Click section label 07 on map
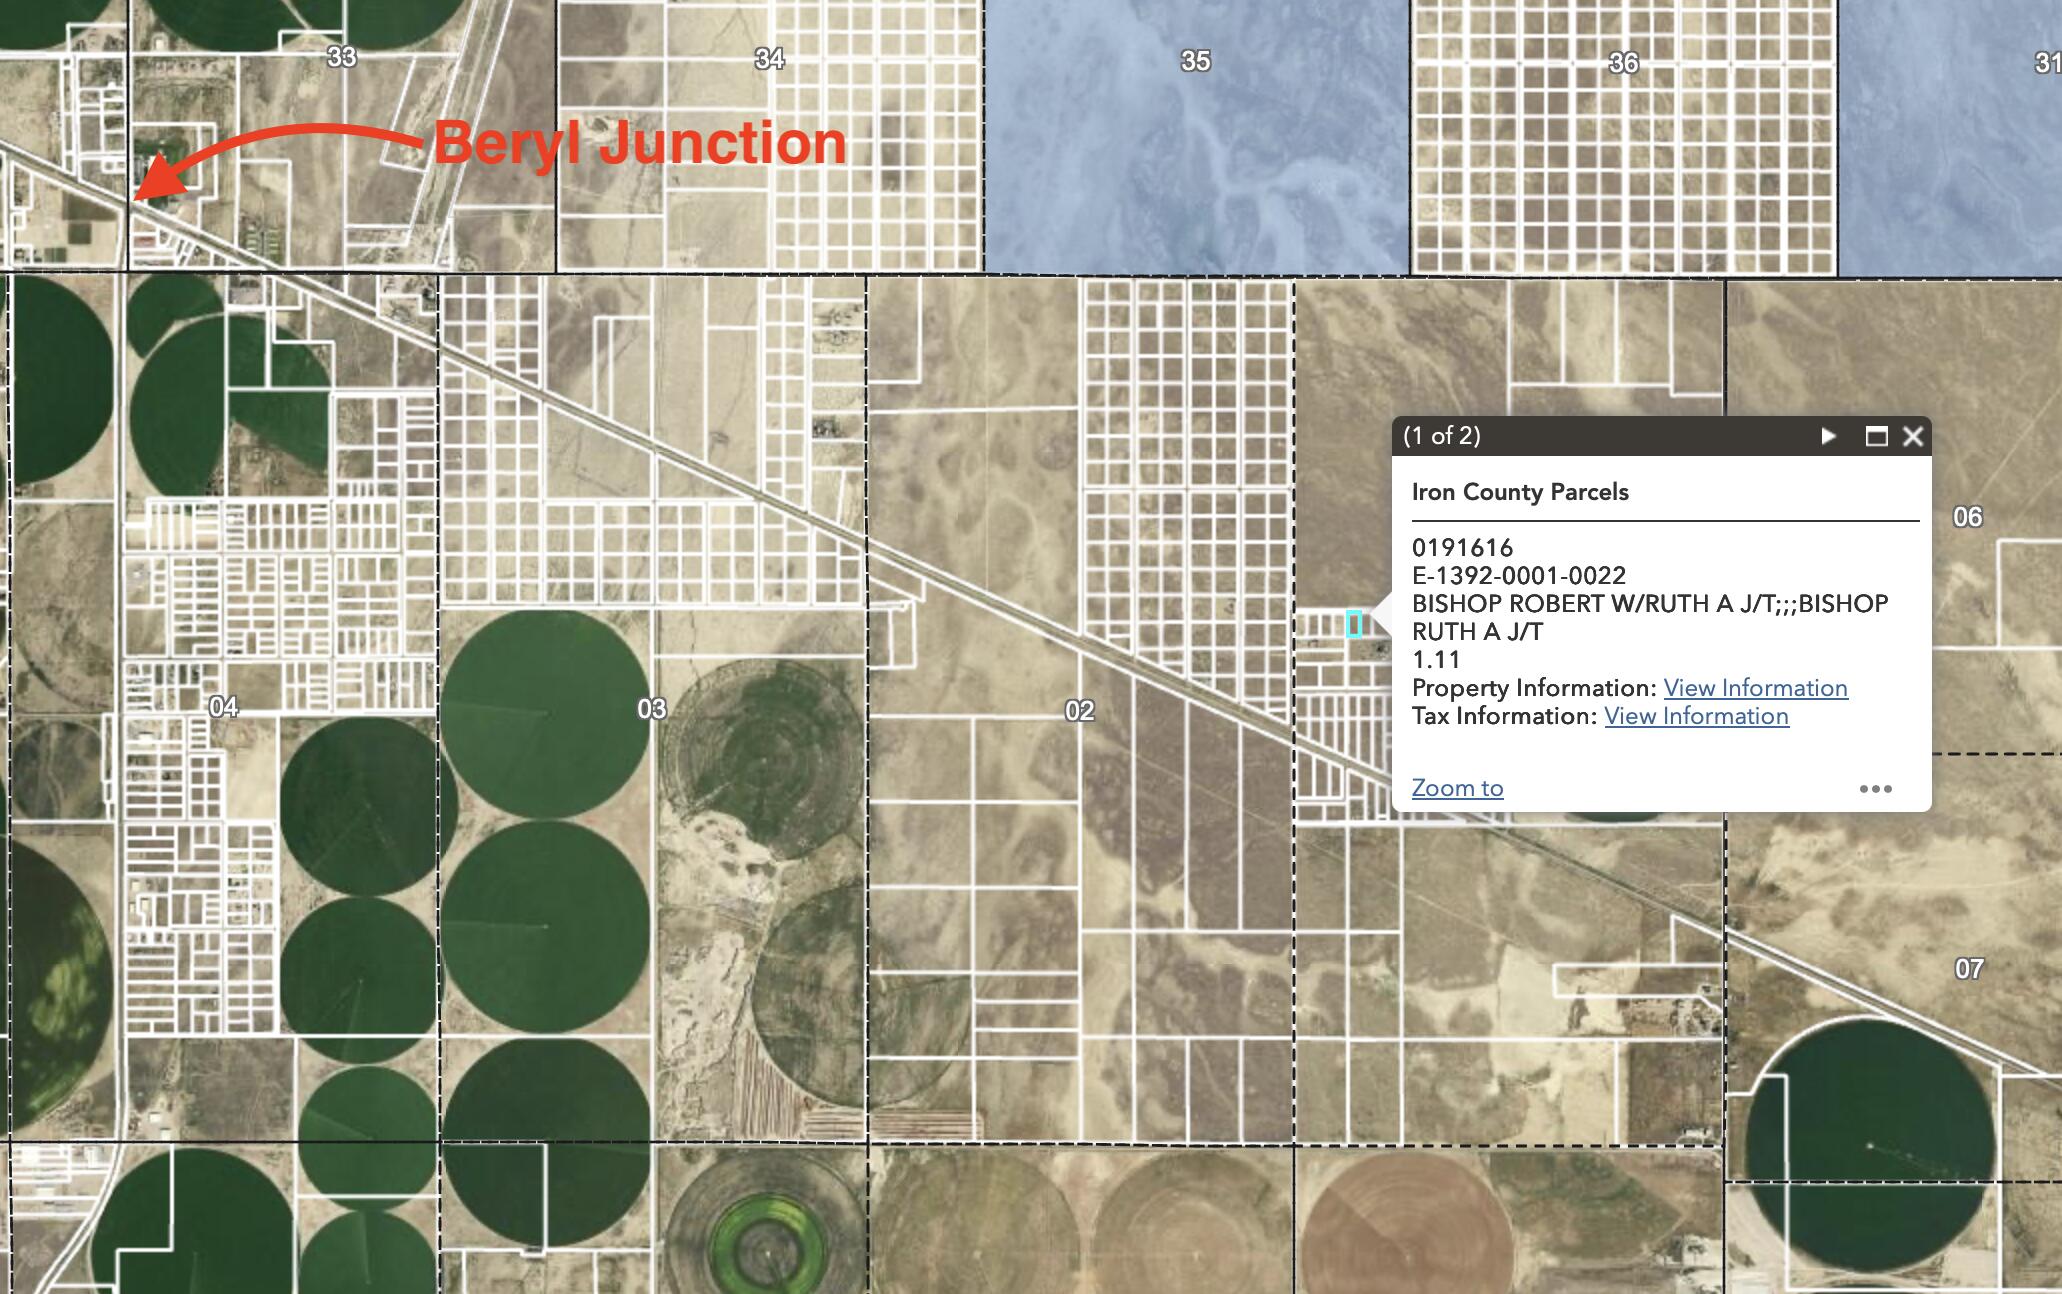This screenshot has height=1294, width=2062. pyautogui.click(x=1968, y=968)
